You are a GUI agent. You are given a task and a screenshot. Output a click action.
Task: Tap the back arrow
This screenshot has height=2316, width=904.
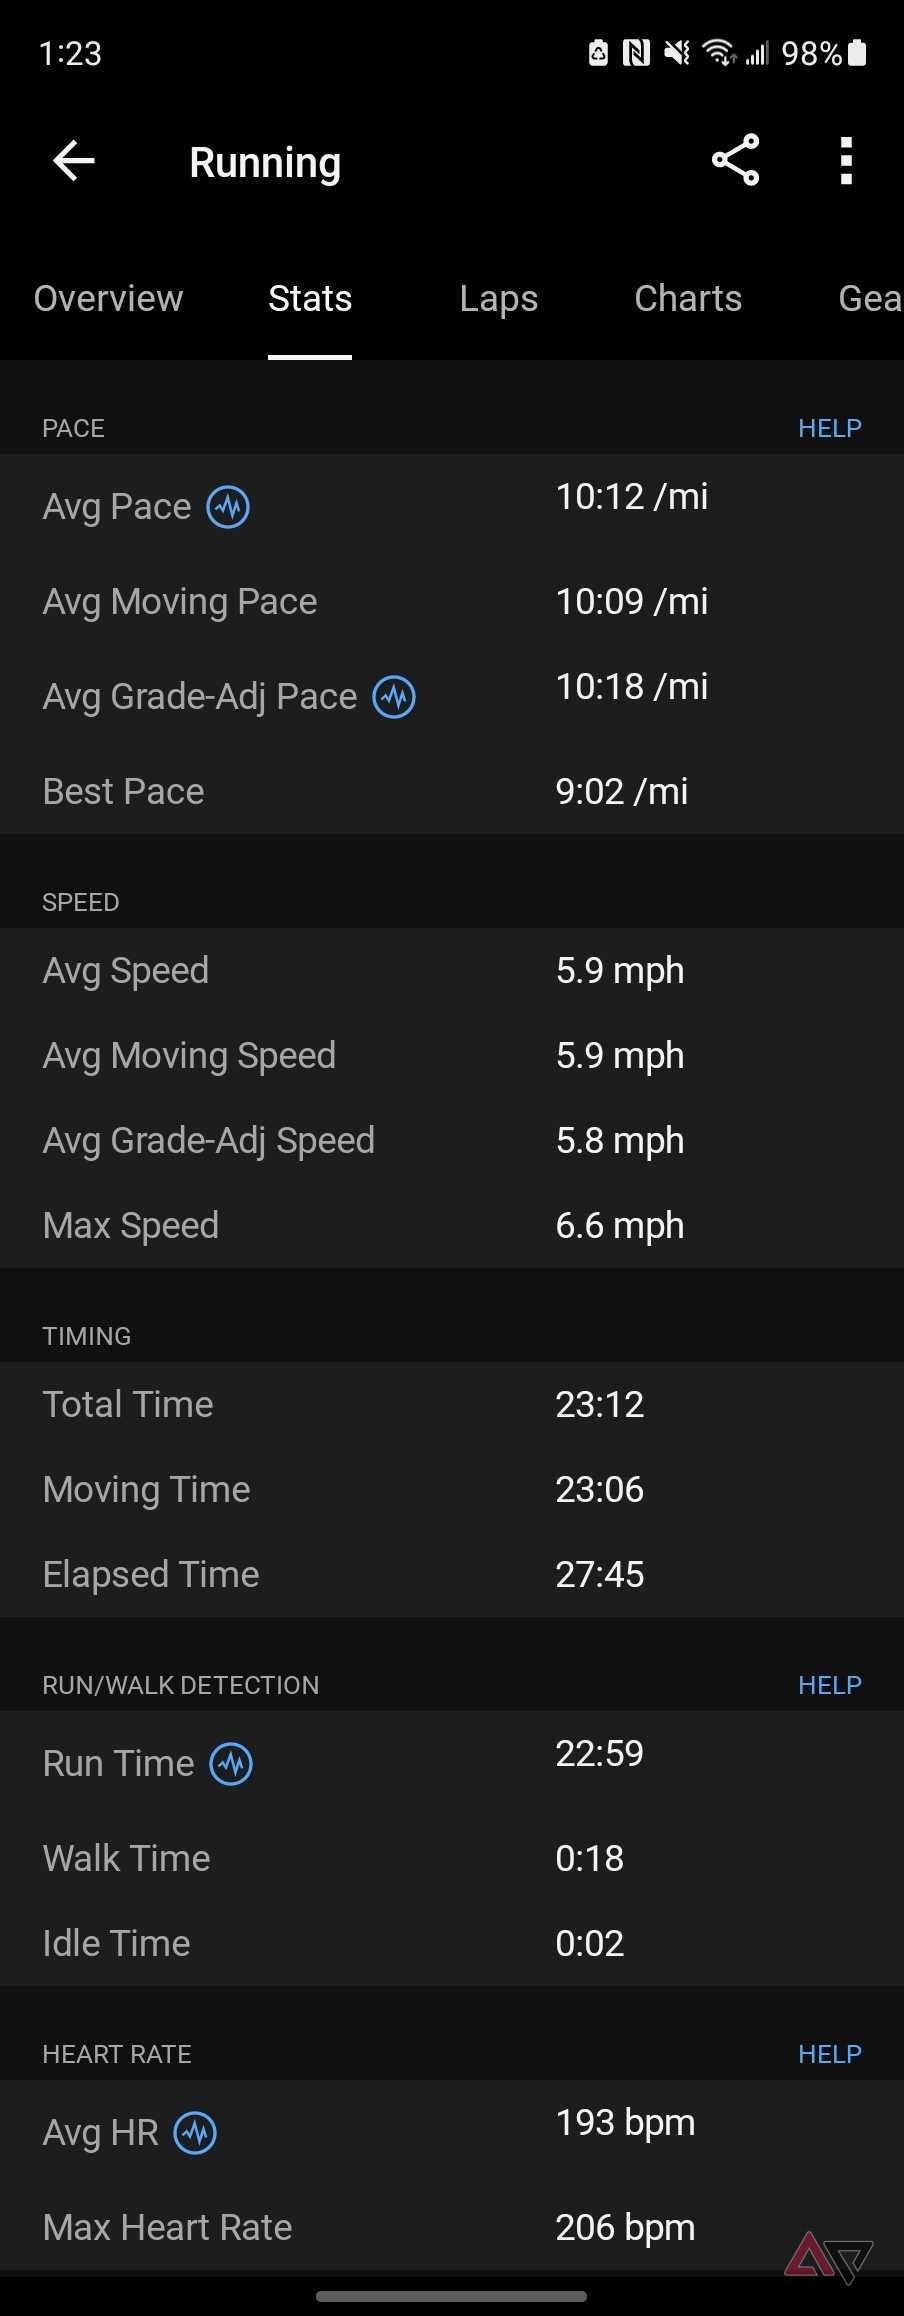point(74,161)
